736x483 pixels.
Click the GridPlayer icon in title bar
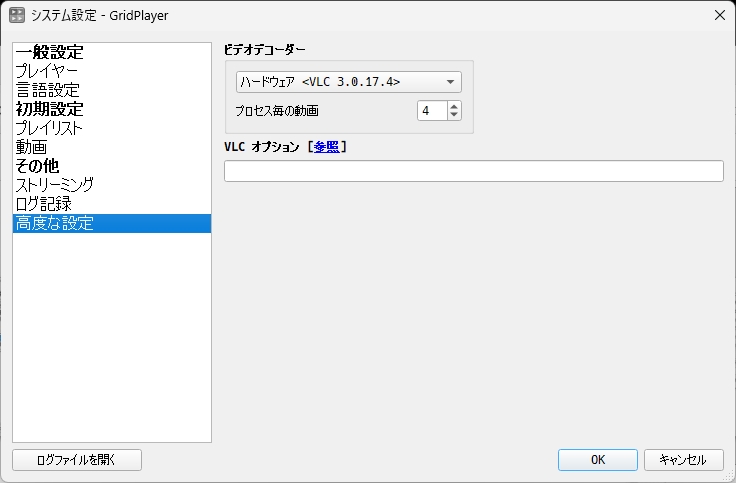[17, 15]
